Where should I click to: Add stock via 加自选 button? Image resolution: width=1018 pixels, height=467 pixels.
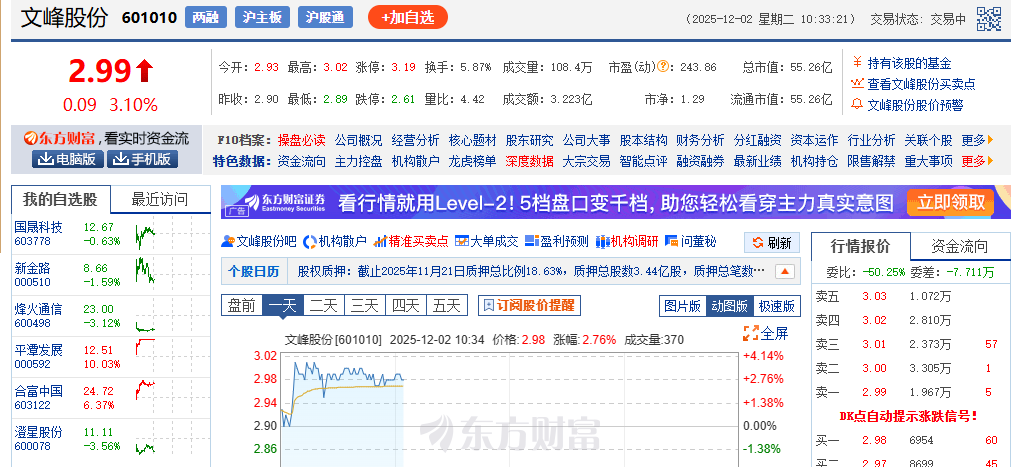[x=408, y=18]
